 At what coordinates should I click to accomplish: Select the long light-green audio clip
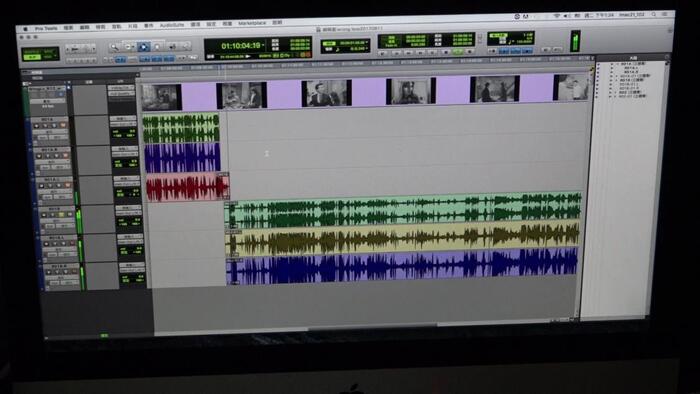[x=403, y=210]
